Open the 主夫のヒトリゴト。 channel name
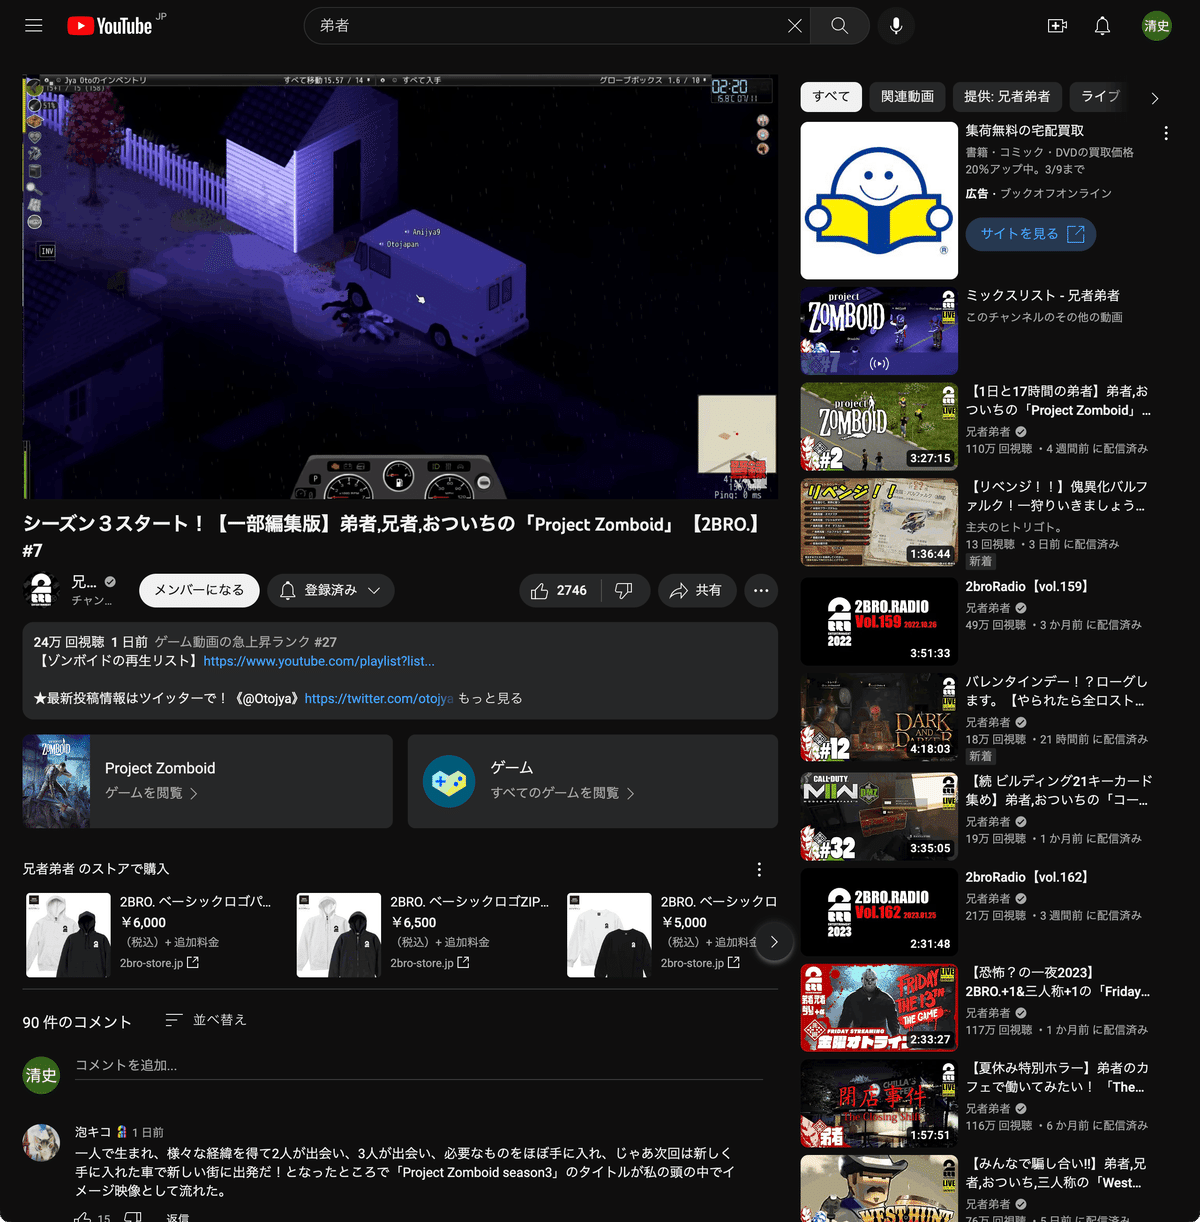 [x=1014, y=527]
